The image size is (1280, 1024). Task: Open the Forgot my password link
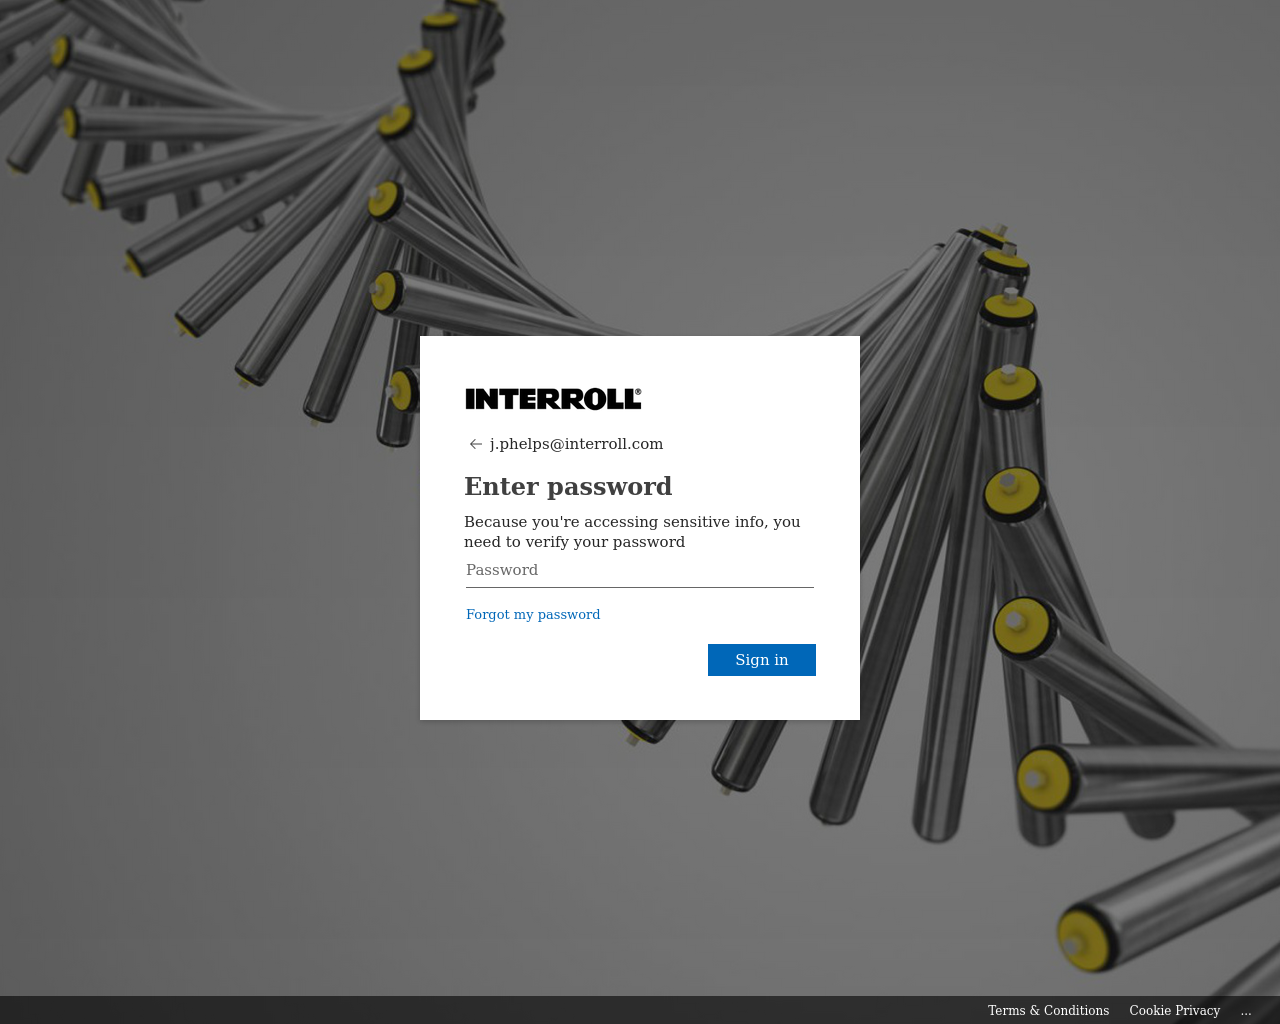pyautogui.click(x=533, y=614)
